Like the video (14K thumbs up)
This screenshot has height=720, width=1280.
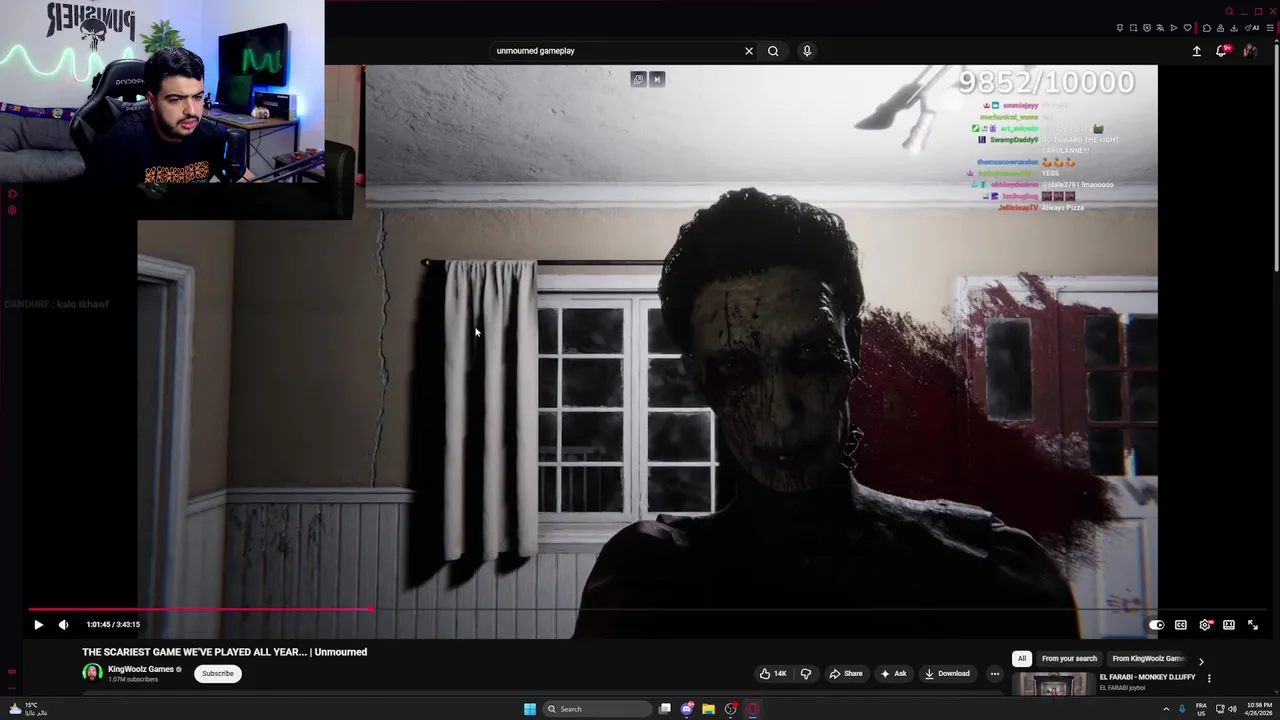773,674
